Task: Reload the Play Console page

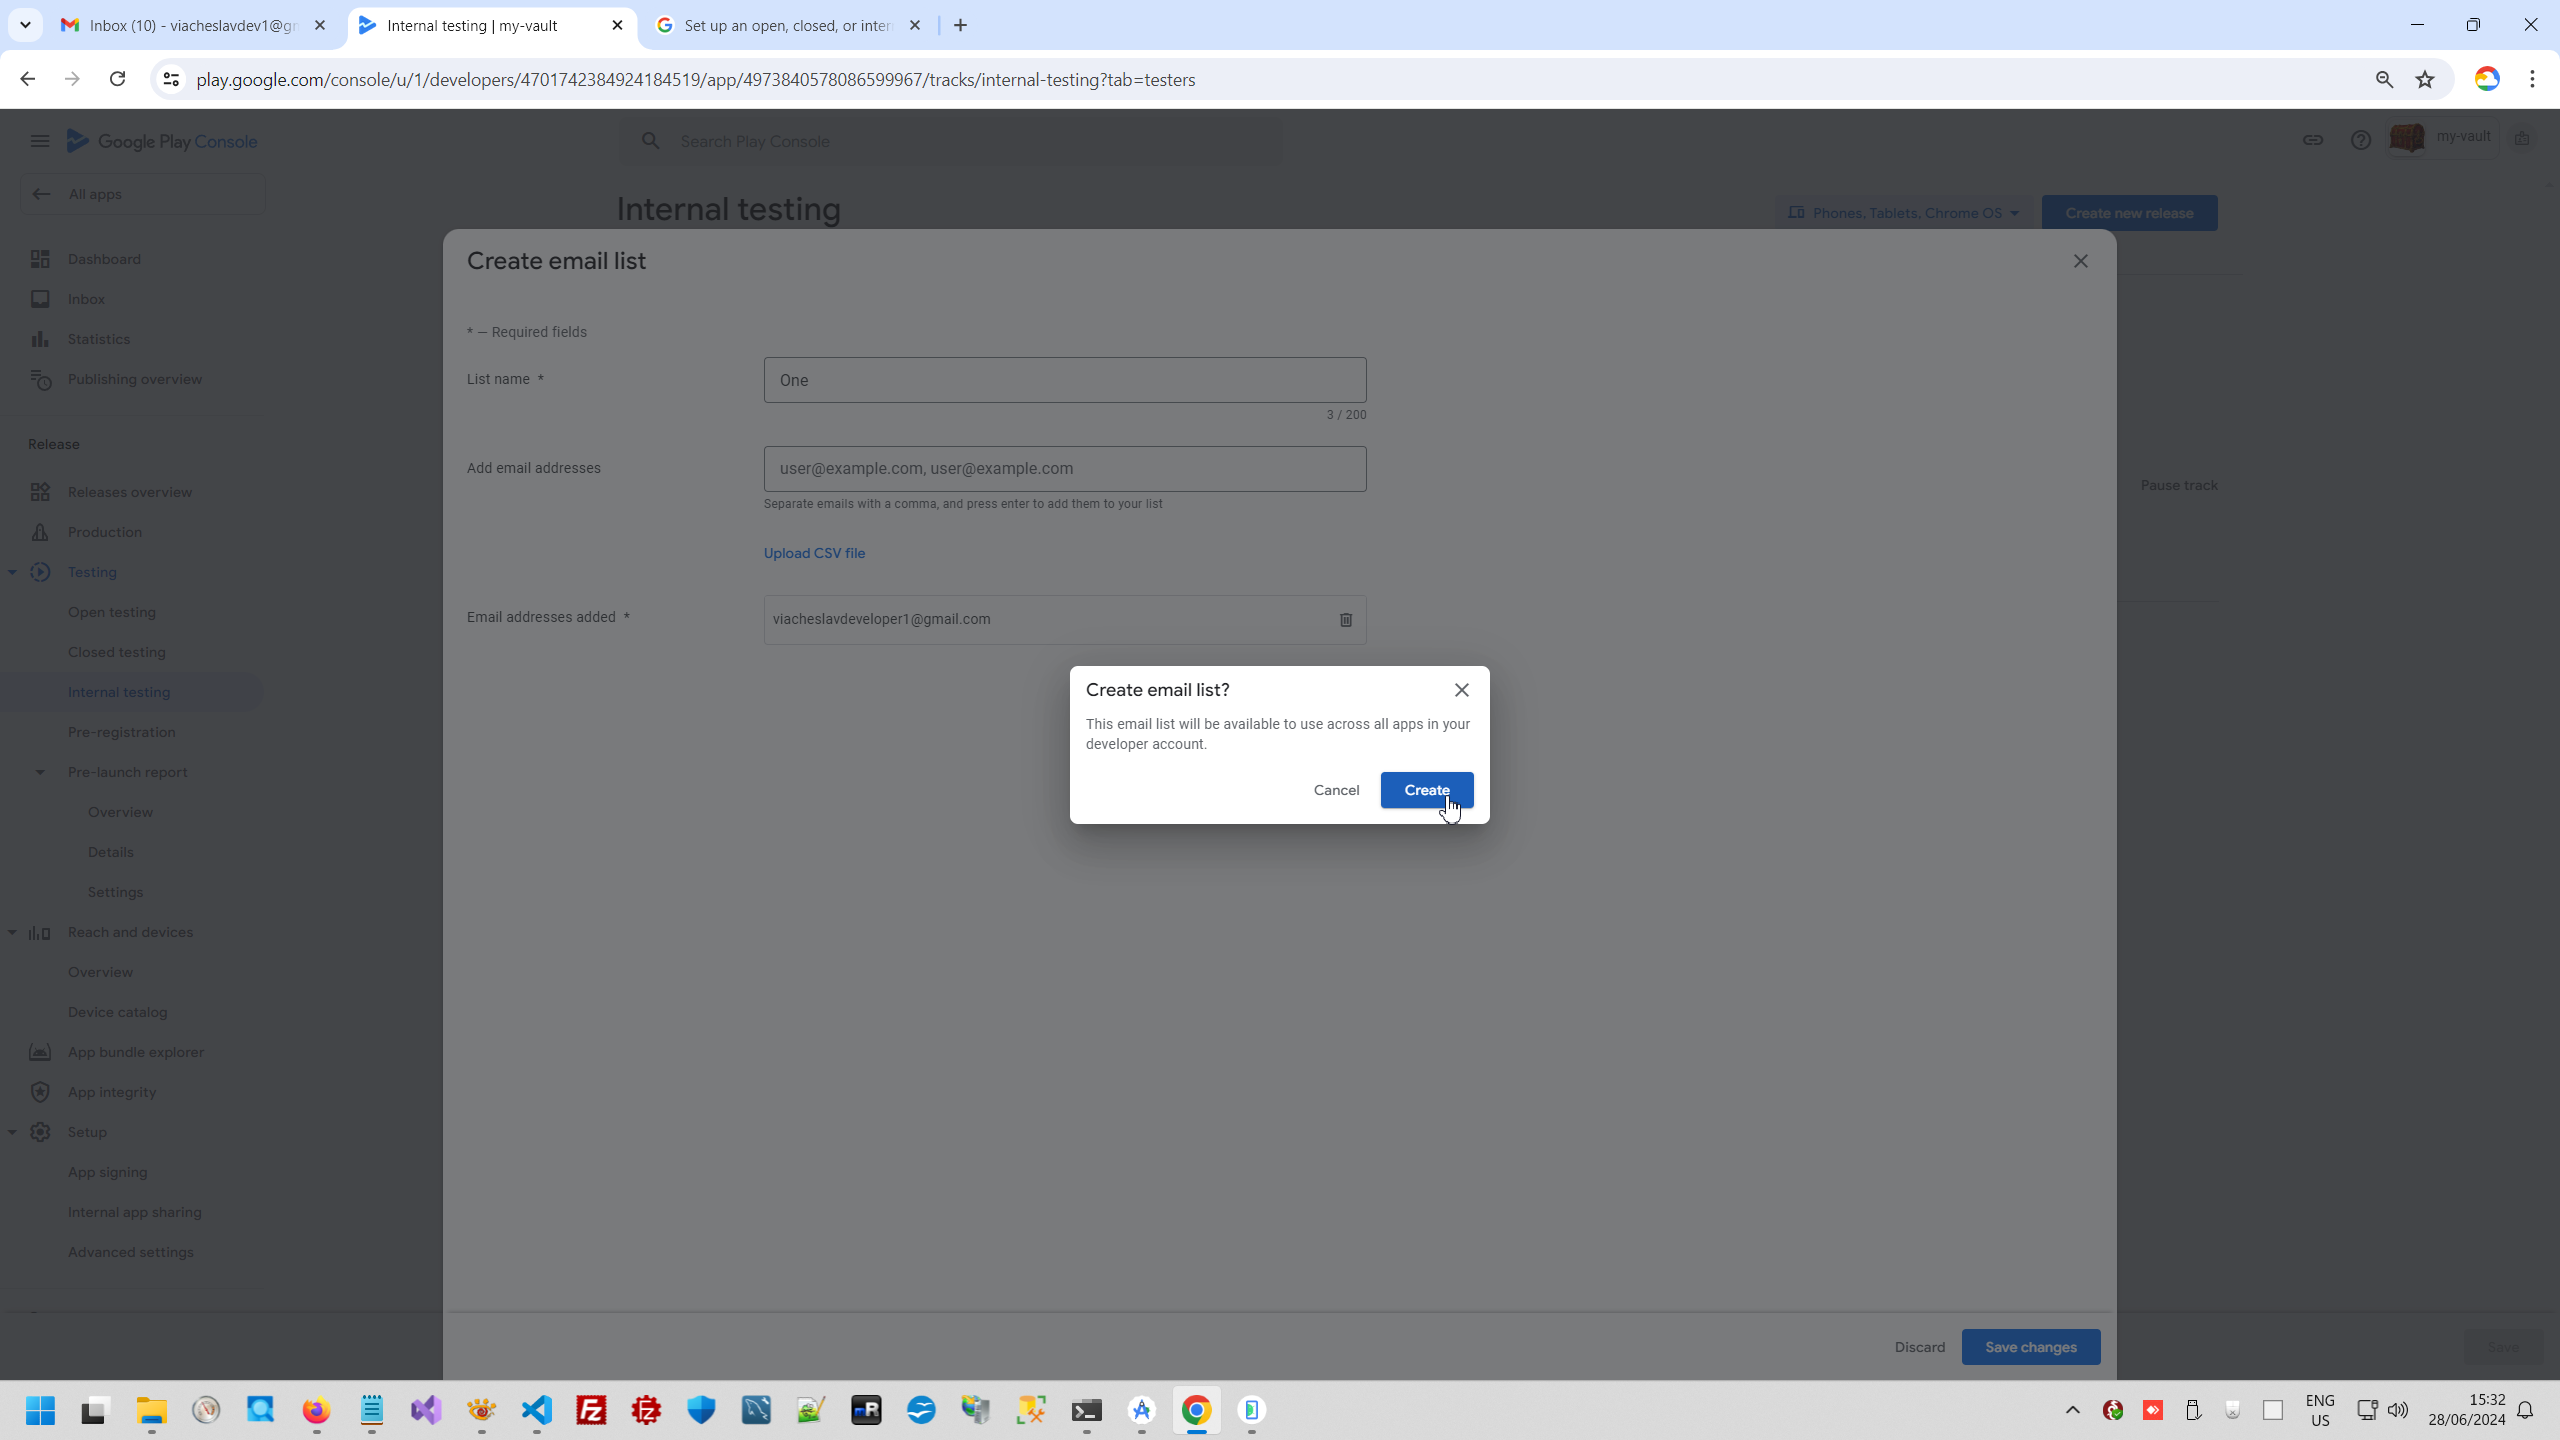Action: coord(117,79)
